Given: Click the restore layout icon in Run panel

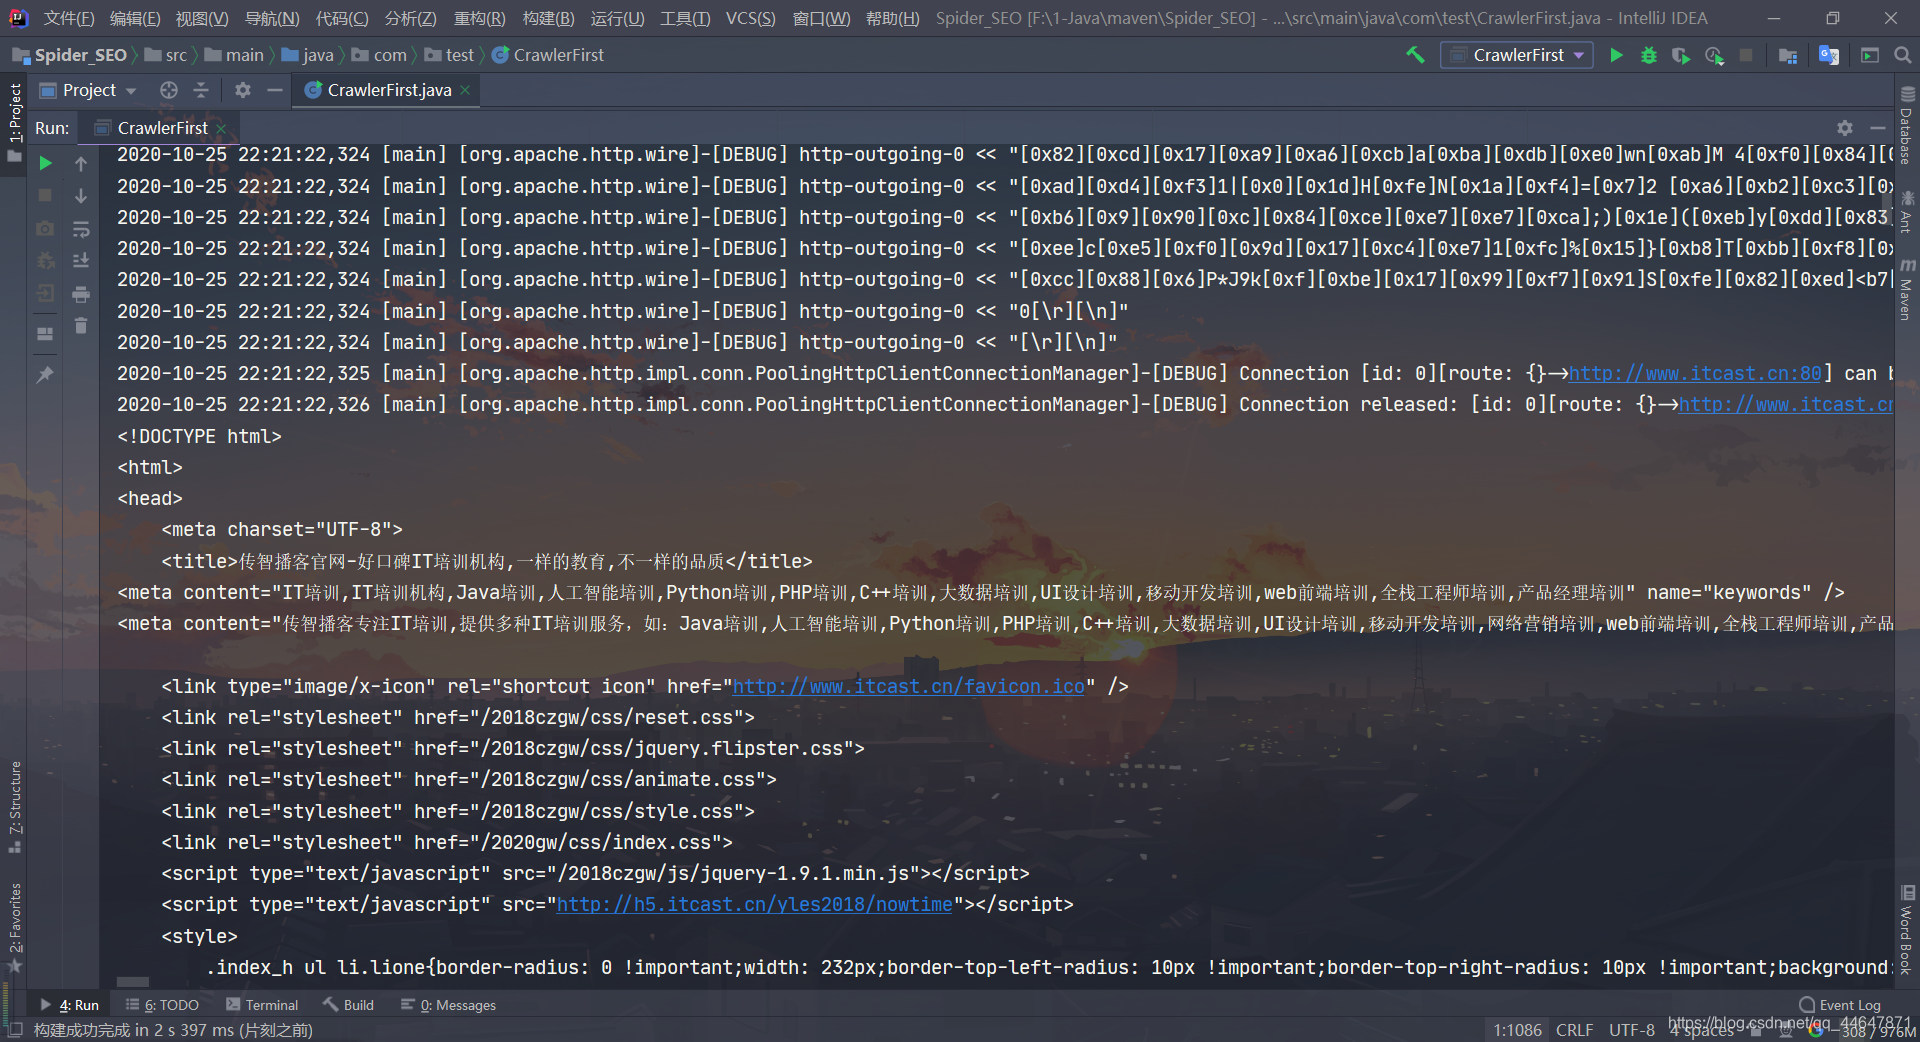Looking at the screenshot, I should coord(45,333).
